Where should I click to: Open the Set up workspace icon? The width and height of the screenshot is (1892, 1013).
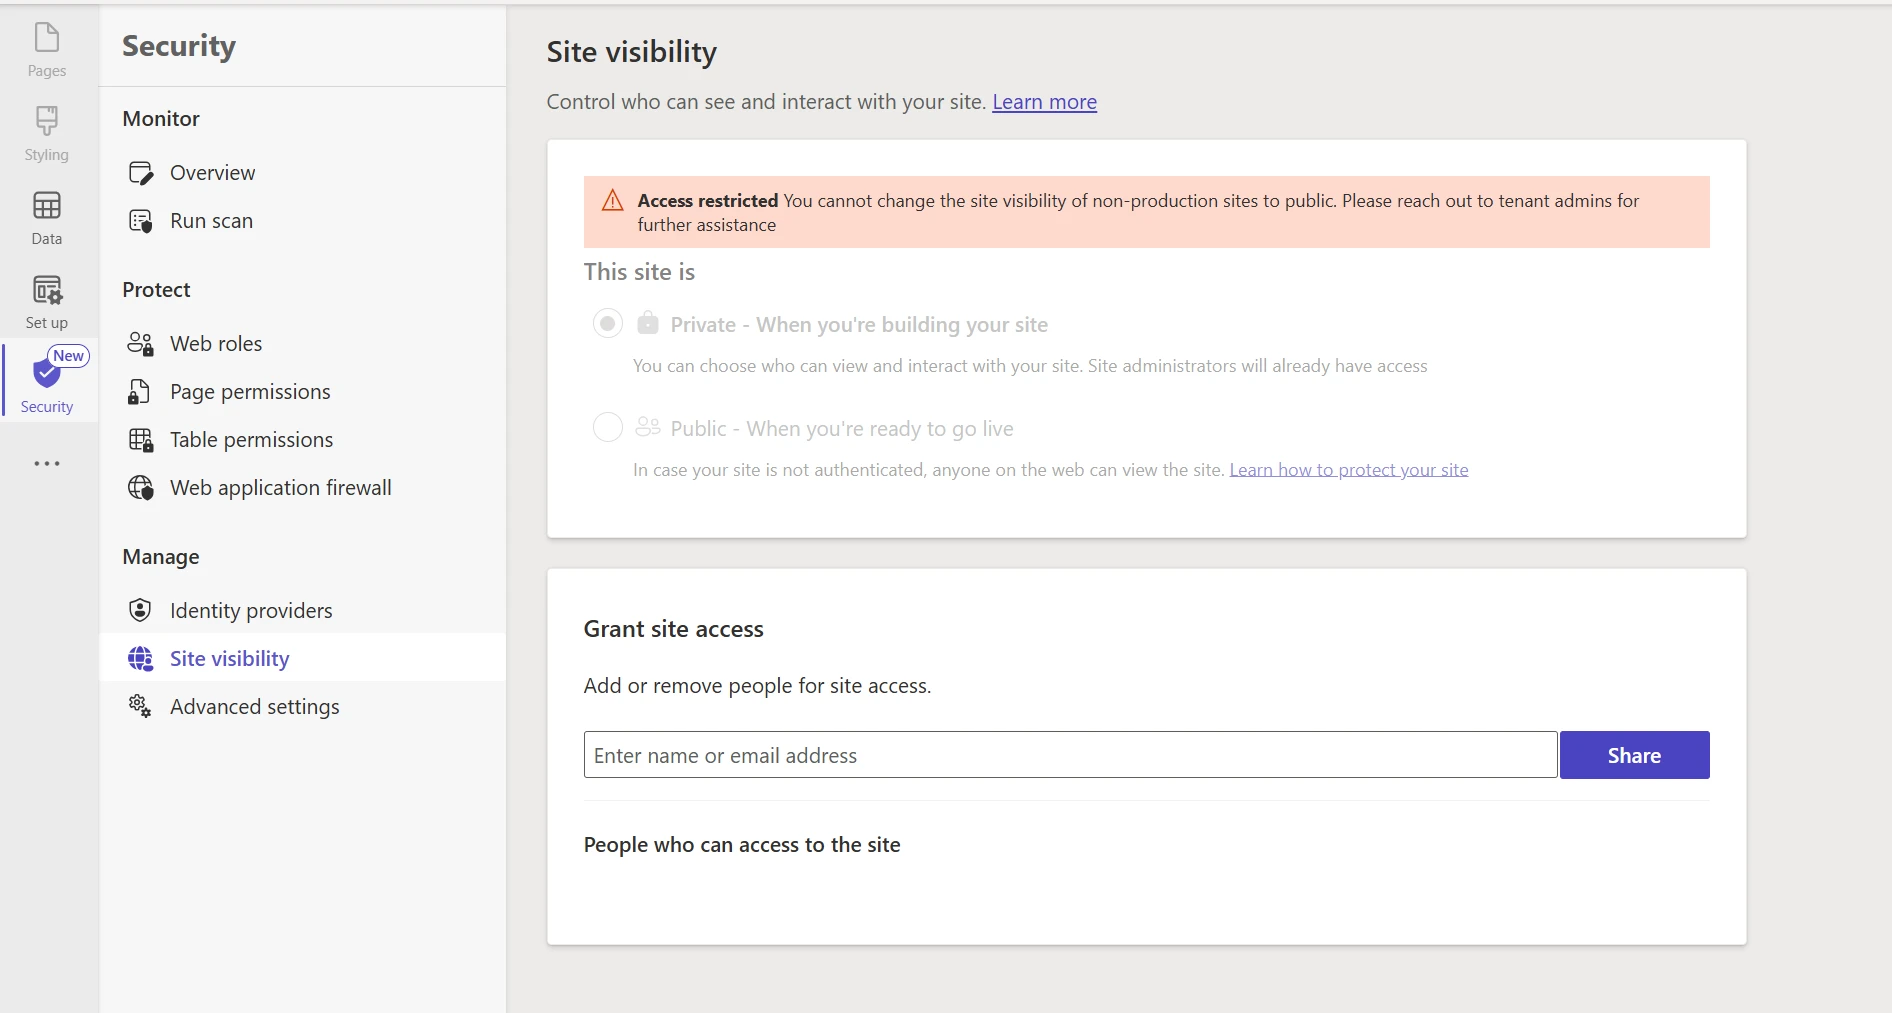pos(47,290)
